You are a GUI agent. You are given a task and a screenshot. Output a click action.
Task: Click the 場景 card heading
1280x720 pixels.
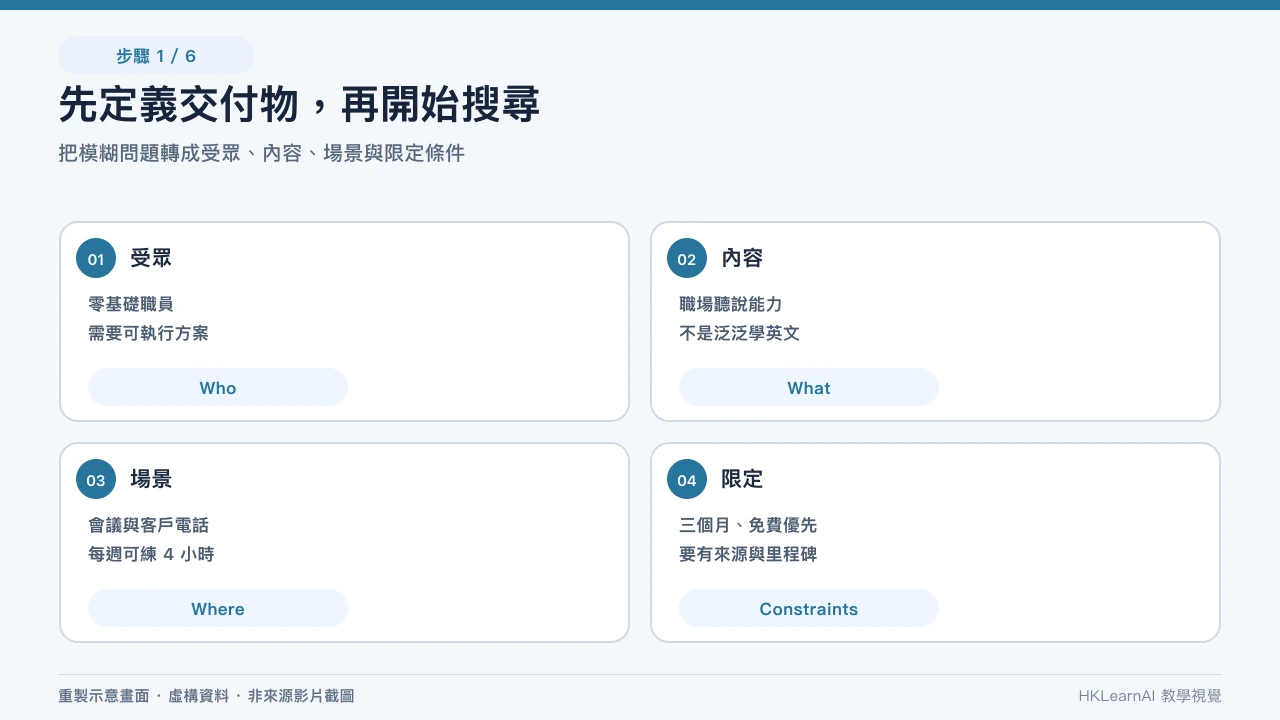pos(151,479)
